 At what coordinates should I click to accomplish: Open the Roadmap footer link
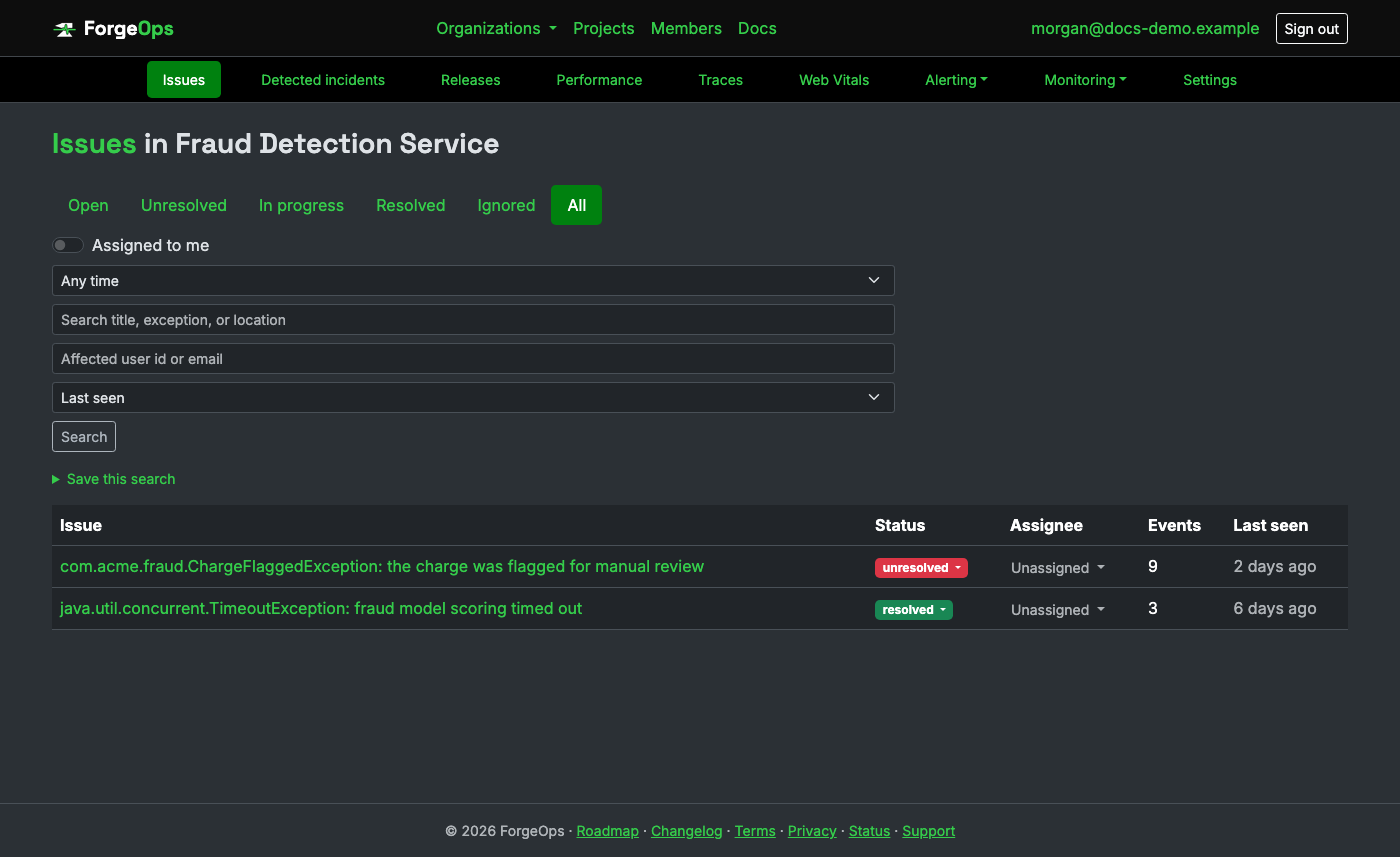[608, 831]
